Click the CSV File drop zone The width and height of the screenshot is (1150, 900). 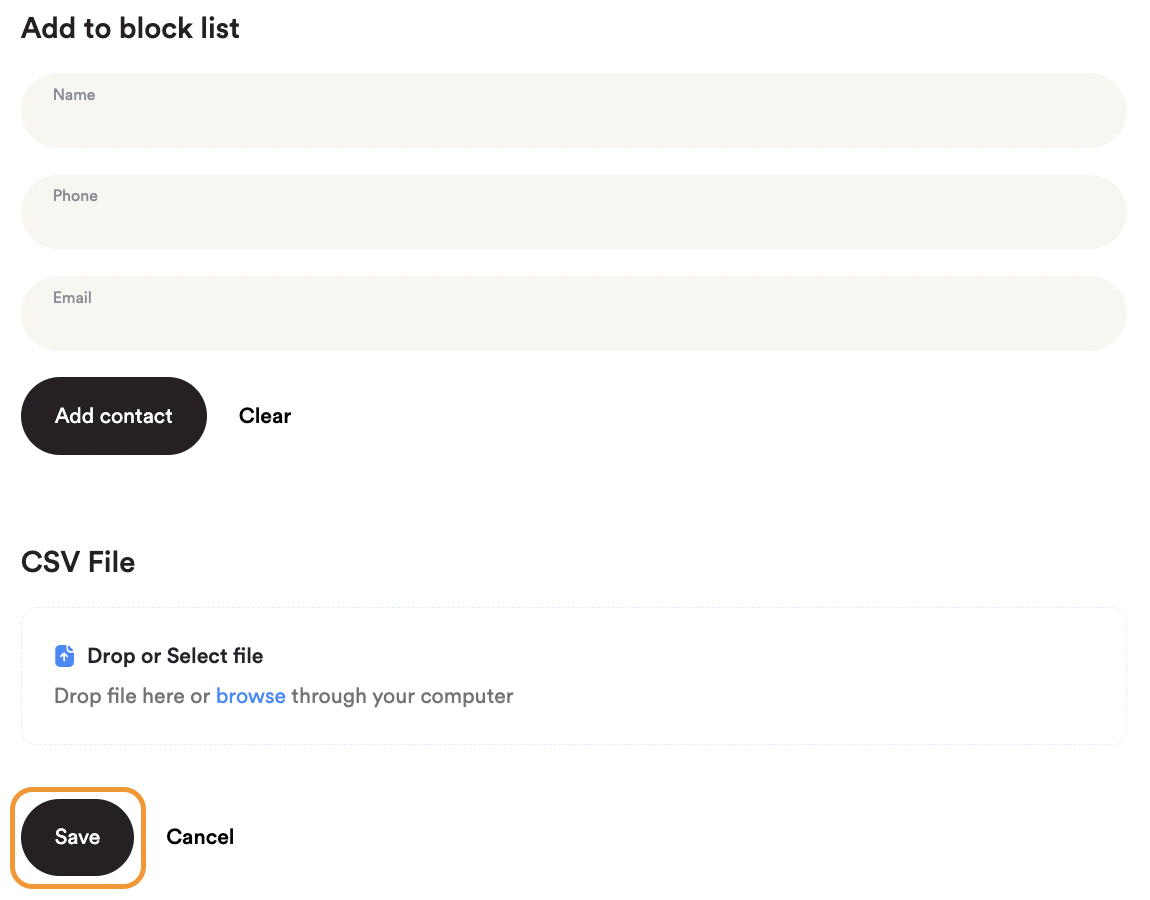pos(573,675)
